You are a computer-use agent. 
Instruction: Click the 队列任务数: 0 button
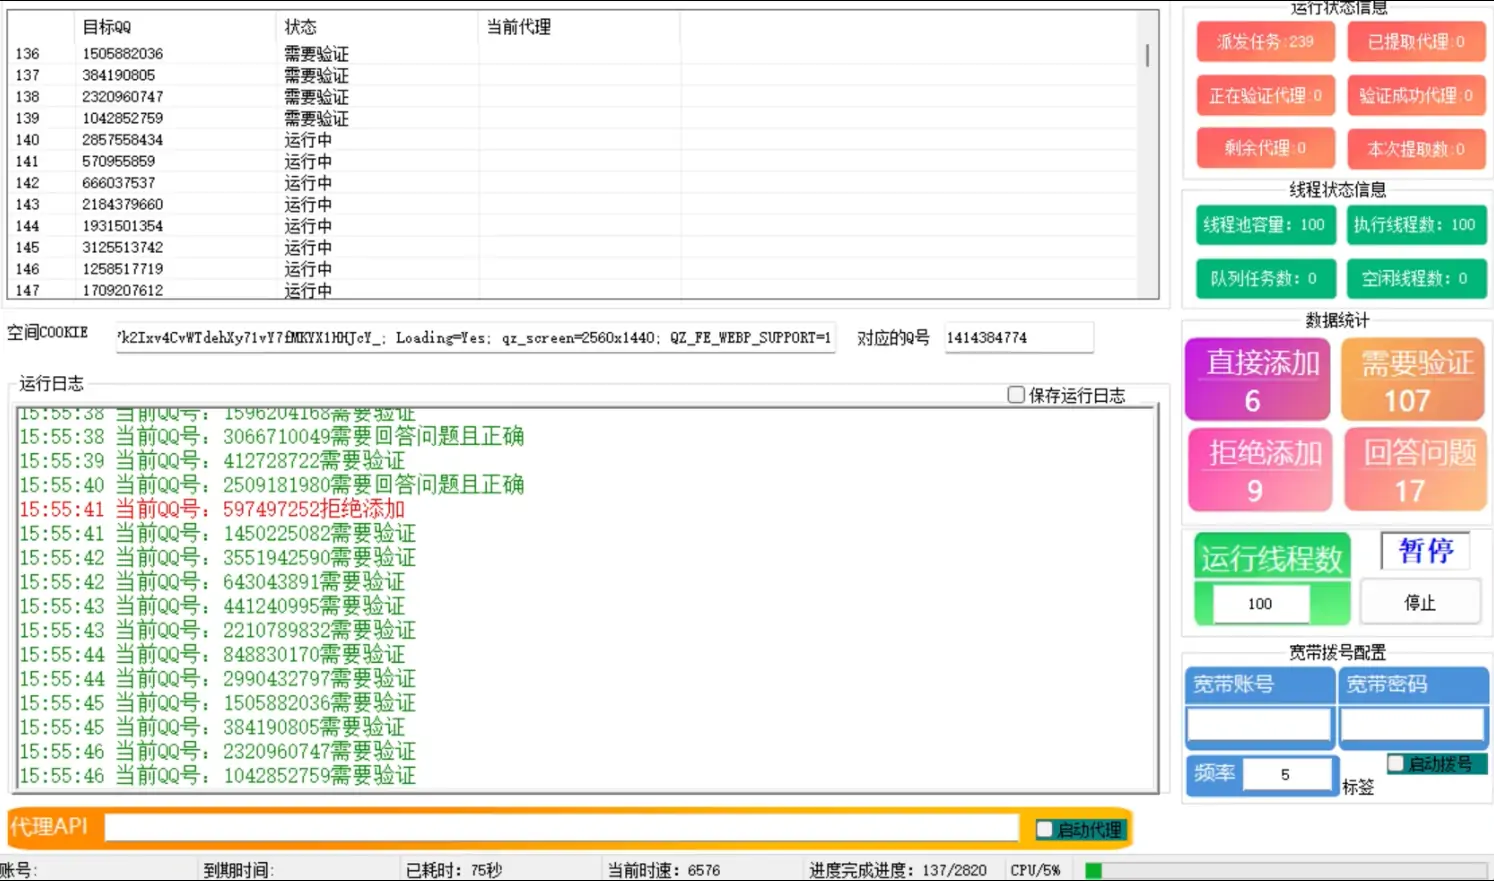pos(1265,279)
